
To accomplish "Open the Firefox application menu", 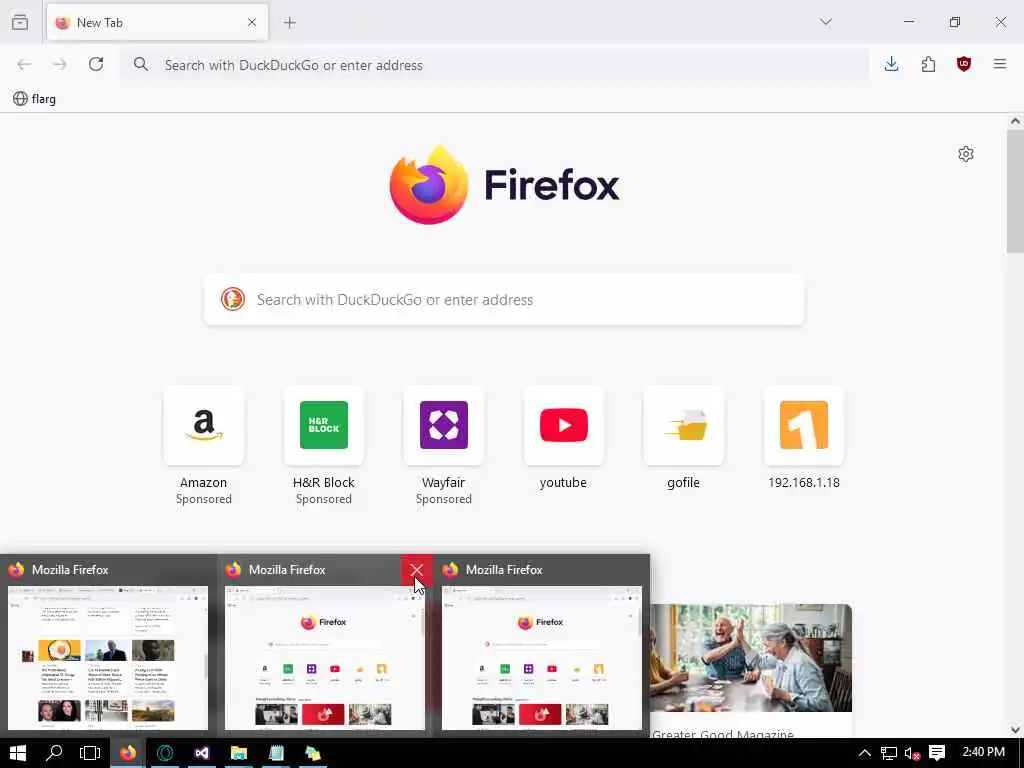I will pyautogui.click(x=1000, y=64).
